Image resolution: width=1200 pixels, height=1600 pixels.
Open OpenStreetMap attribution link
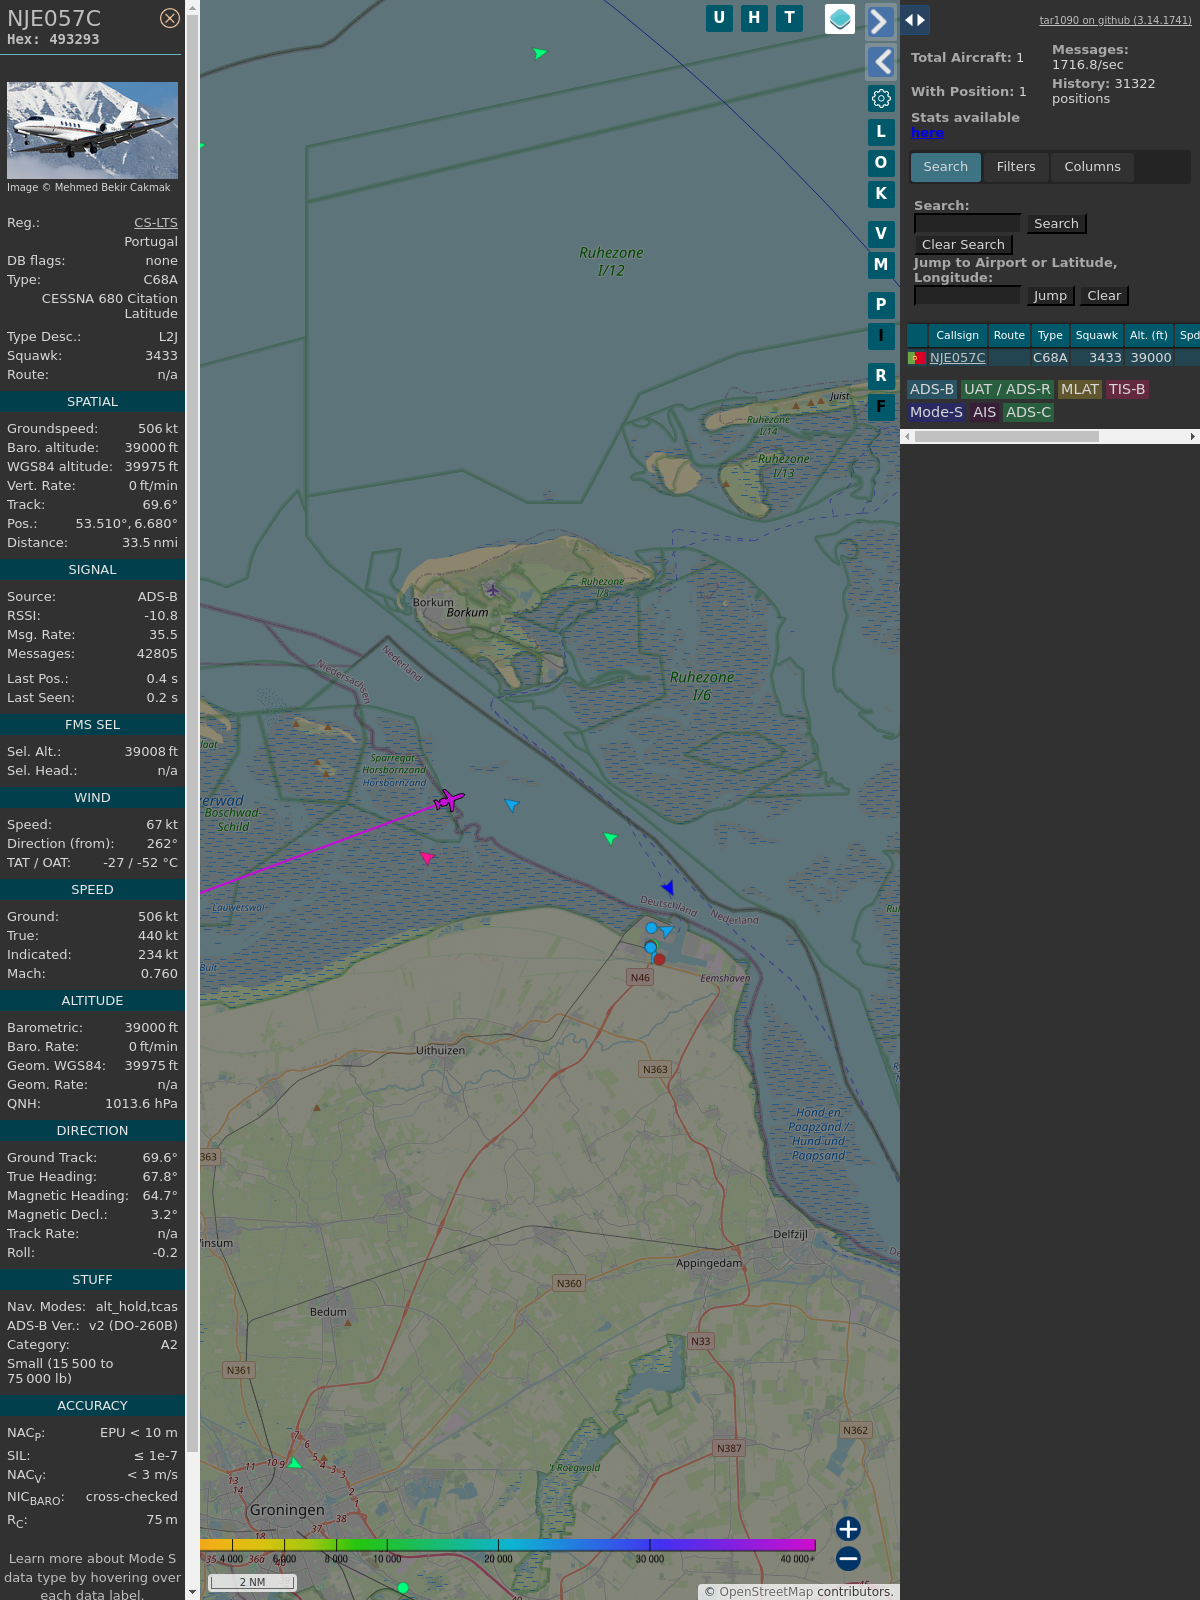click(x=765, y=1592)
